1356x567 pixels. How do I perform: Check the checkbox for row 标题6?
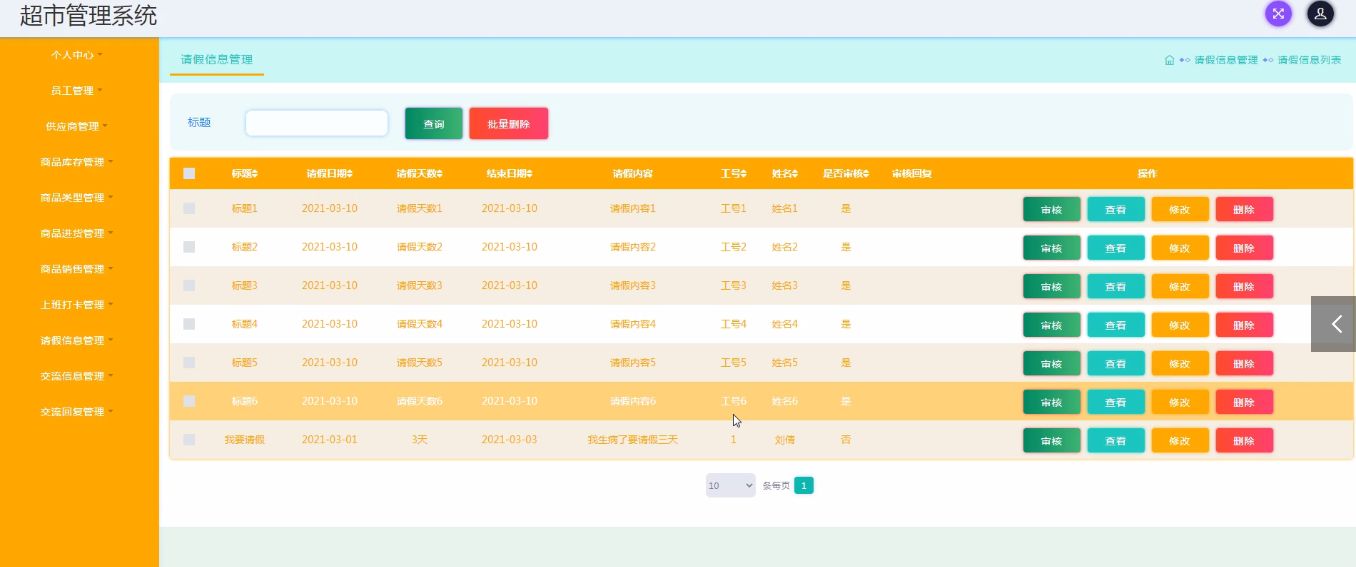189,401
